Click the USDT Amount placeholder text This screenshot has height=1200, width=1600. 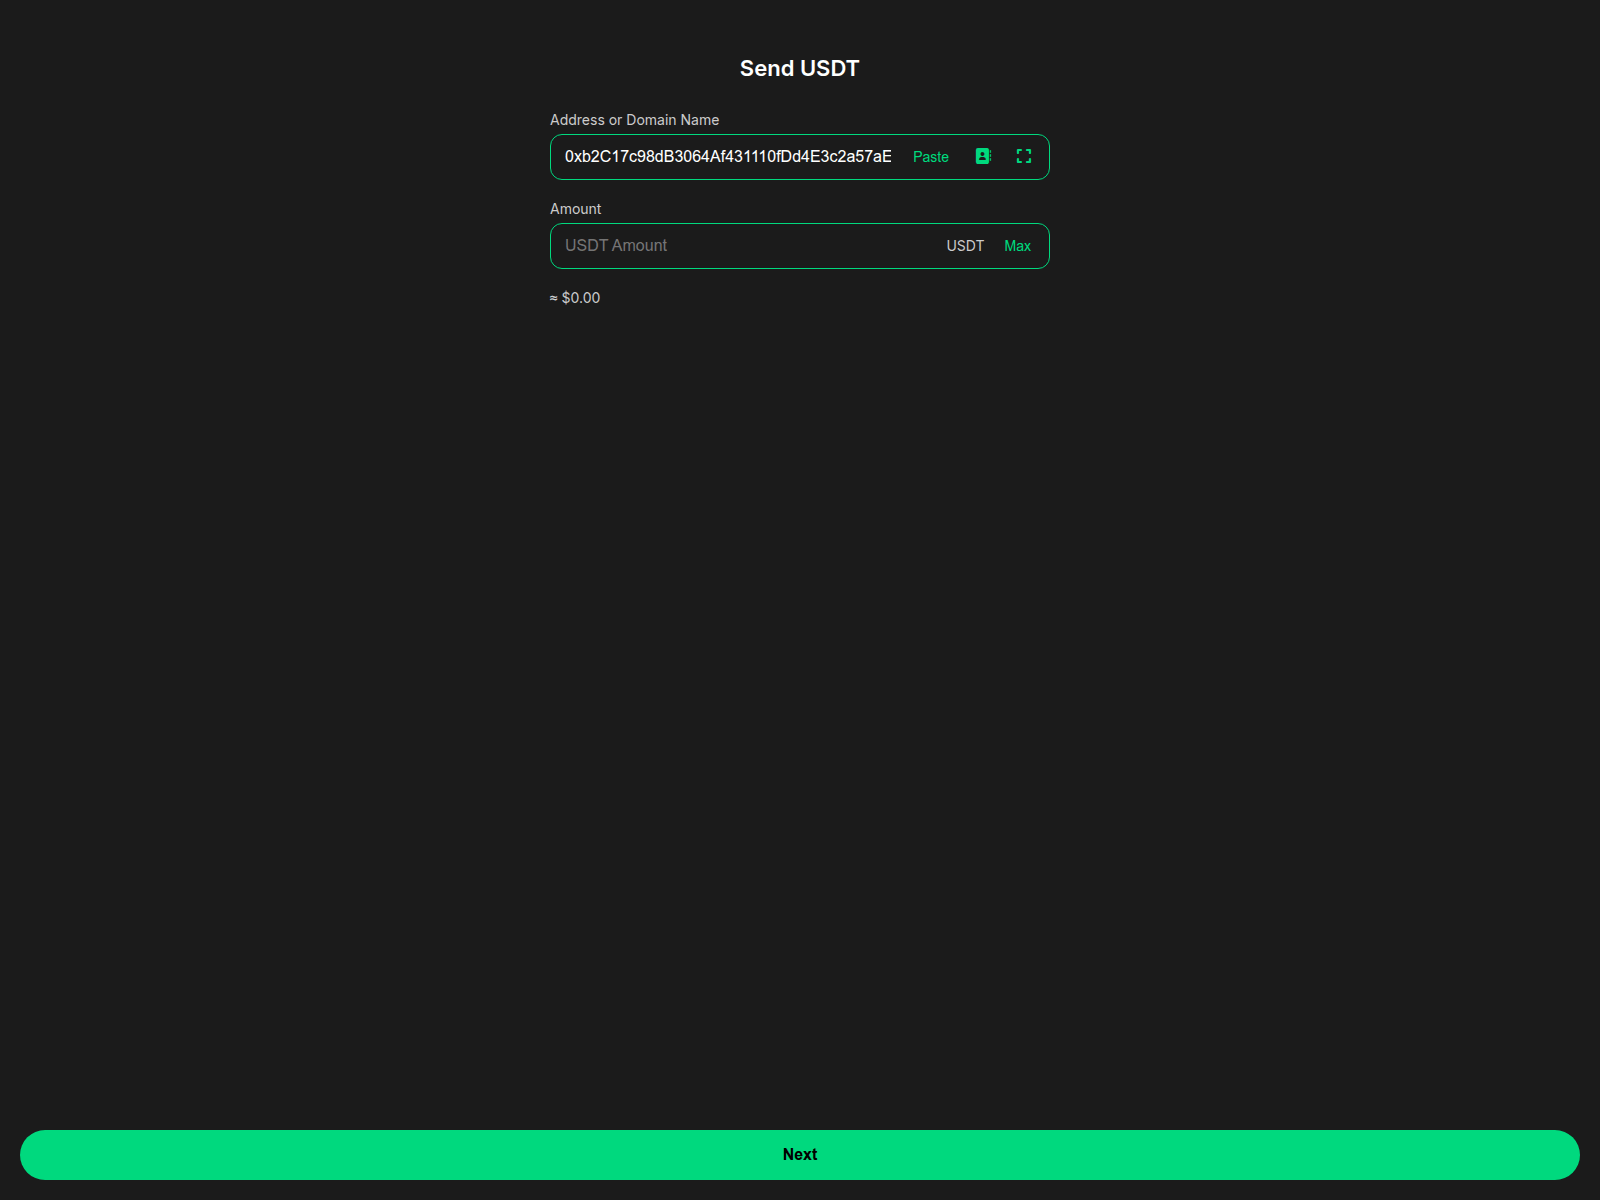coord(616,246)
